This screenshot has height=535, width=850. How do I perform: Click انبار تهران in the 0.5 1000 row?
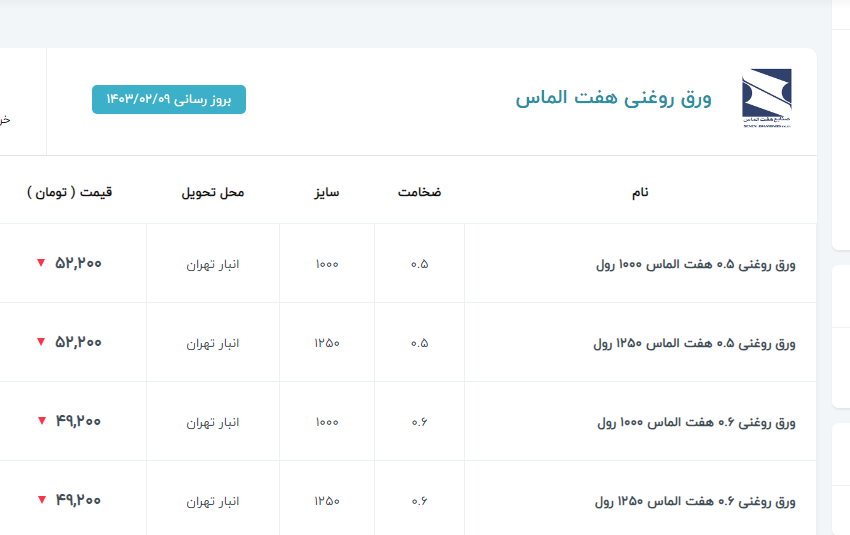pos(213,264)
